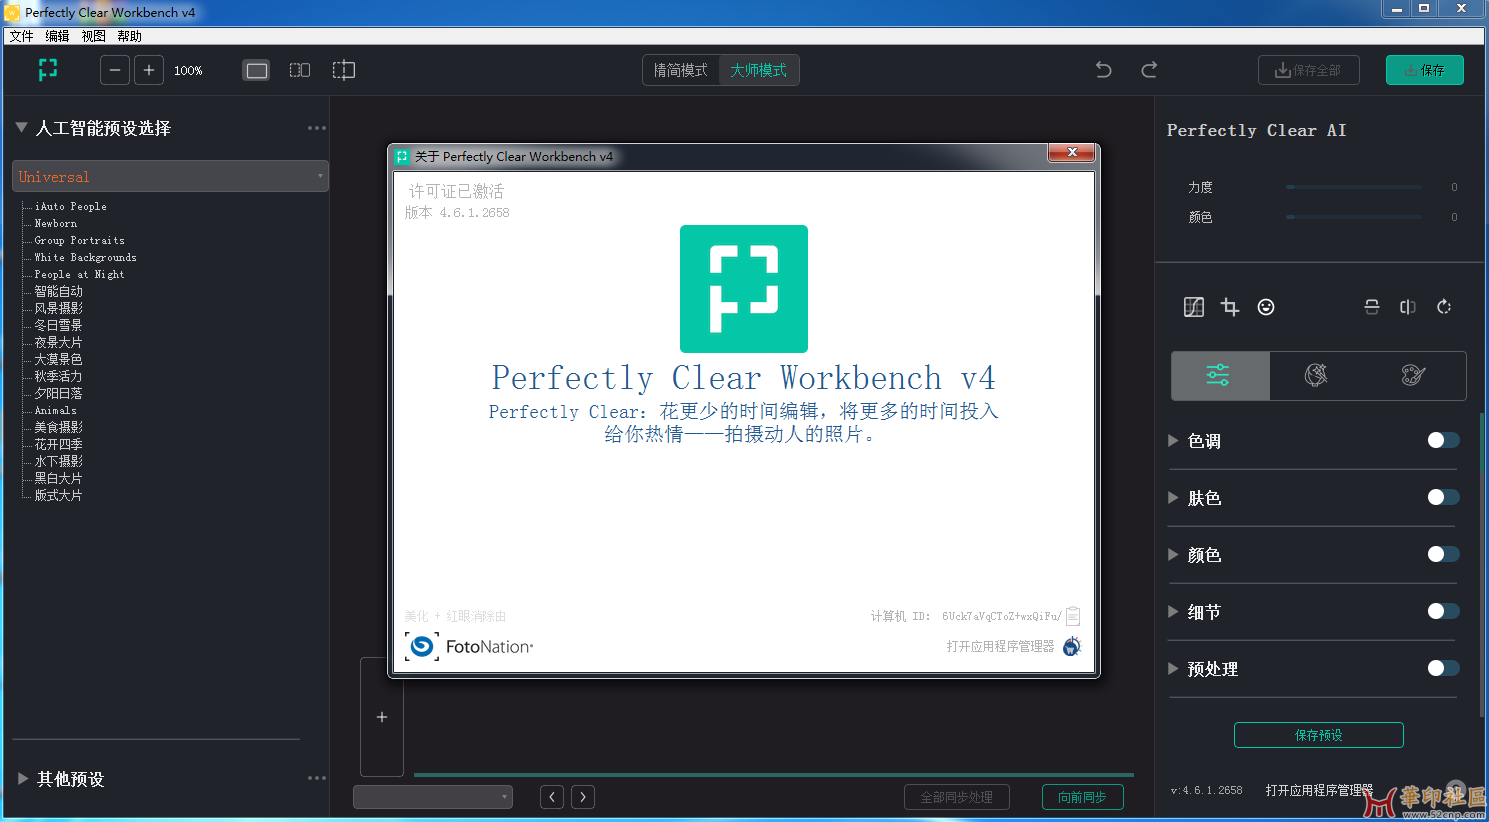
Task: Open the face selection icon
Action: point(1266,307)
